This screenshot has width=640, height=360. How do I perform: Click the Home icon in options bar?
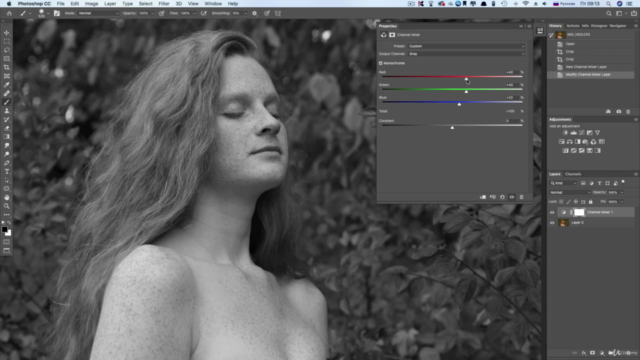pyautogui.click(x=9, y=13)
